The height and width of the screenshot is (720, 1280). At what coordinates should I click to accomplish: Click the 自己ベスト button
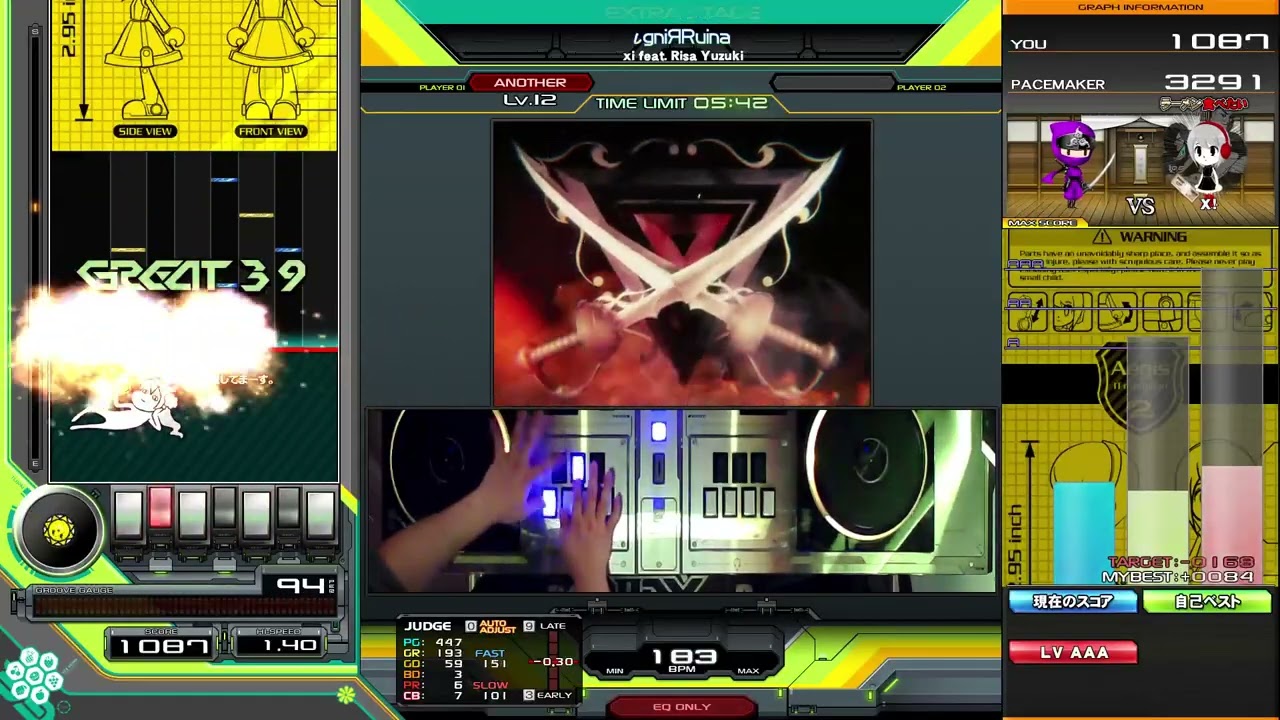1207,602
